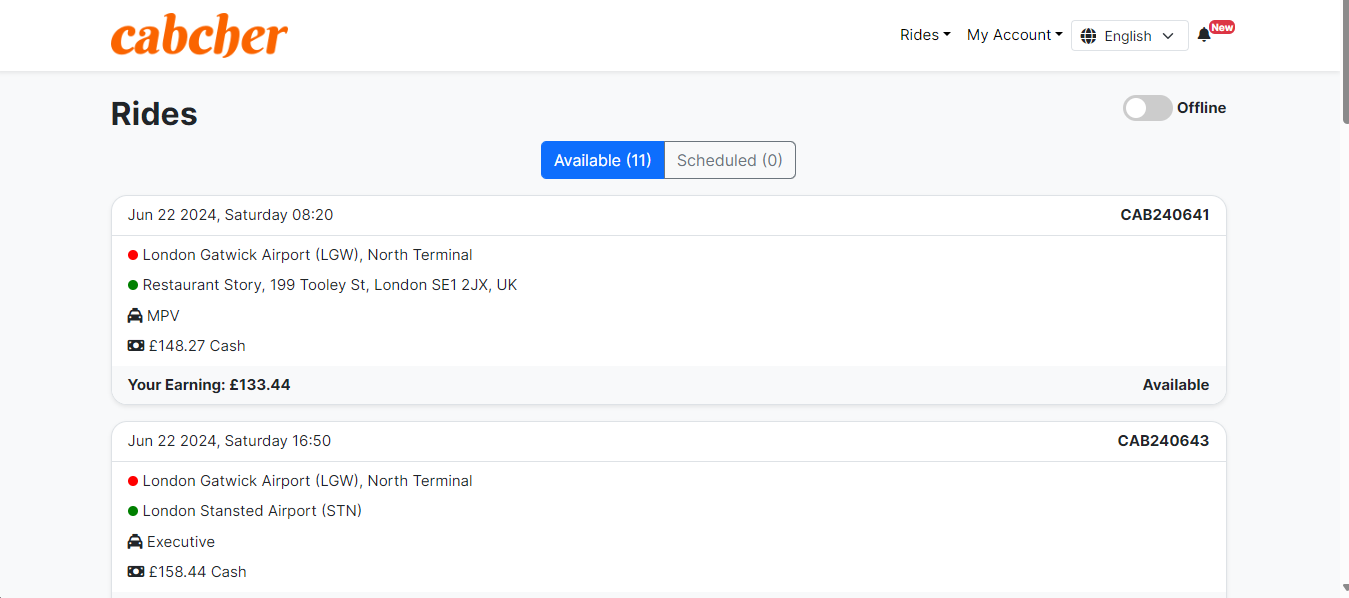Expand the Rides dropdown menu

925,35
